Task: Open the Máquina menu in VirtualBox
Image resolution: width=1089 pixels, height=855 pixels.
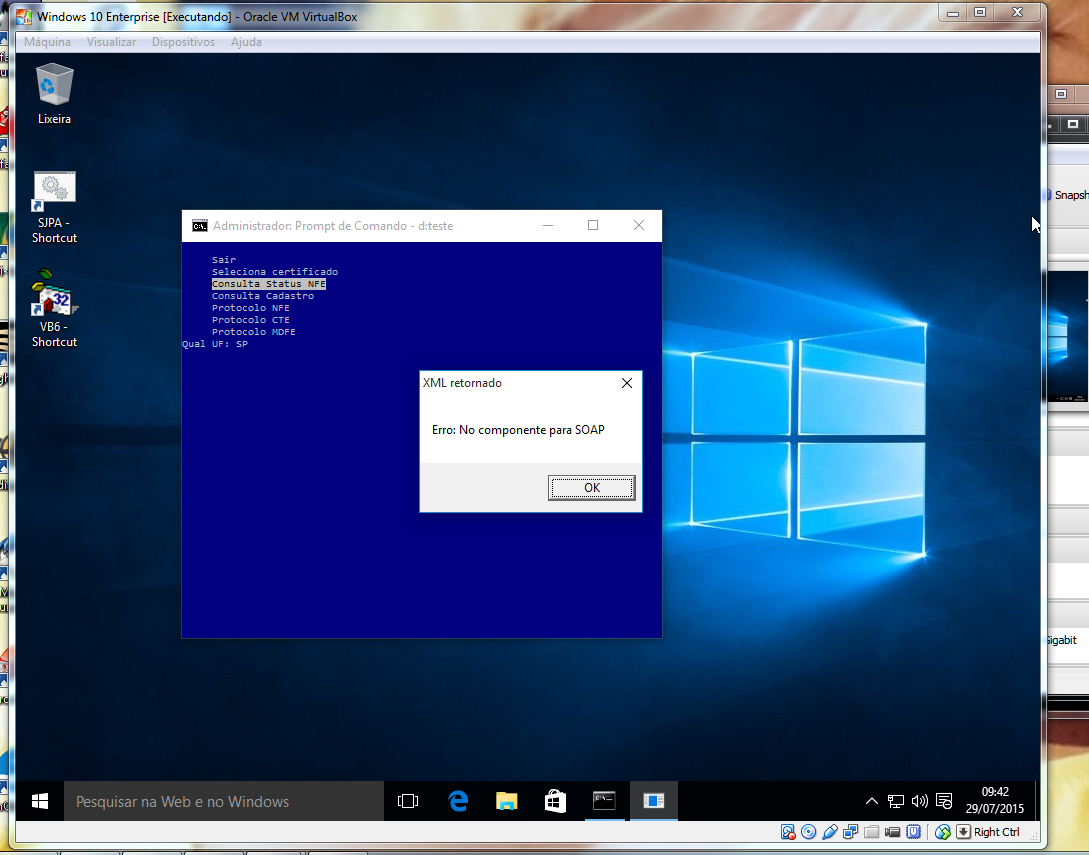Action: click(47, 42)
